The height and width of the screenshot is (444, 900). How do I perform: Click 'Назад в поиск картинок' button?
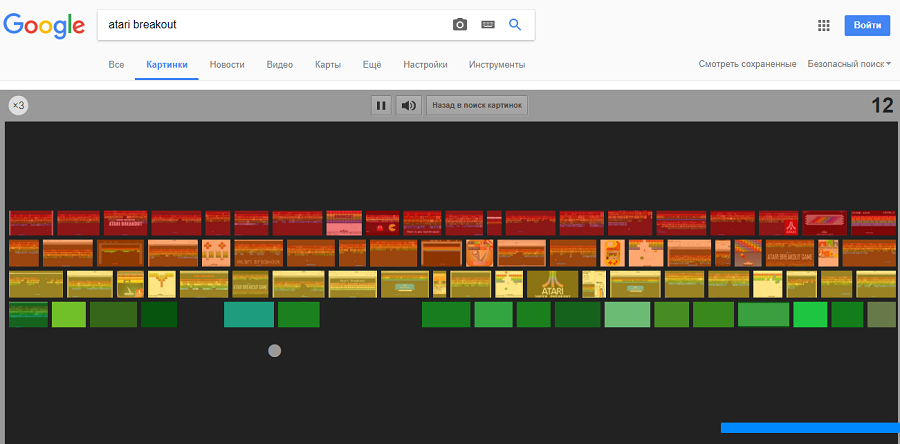coord(477,106)
